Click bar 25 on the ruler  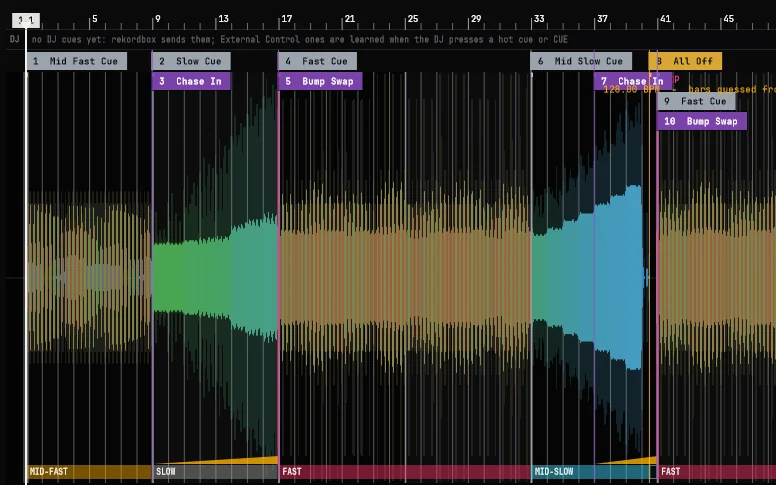pos(413,19)
